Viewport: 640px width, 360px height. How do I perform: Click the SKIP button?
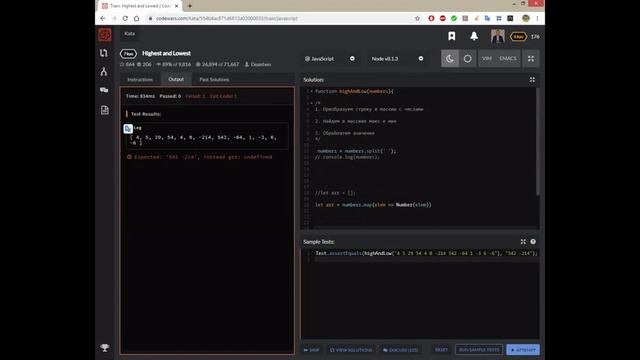311,350
